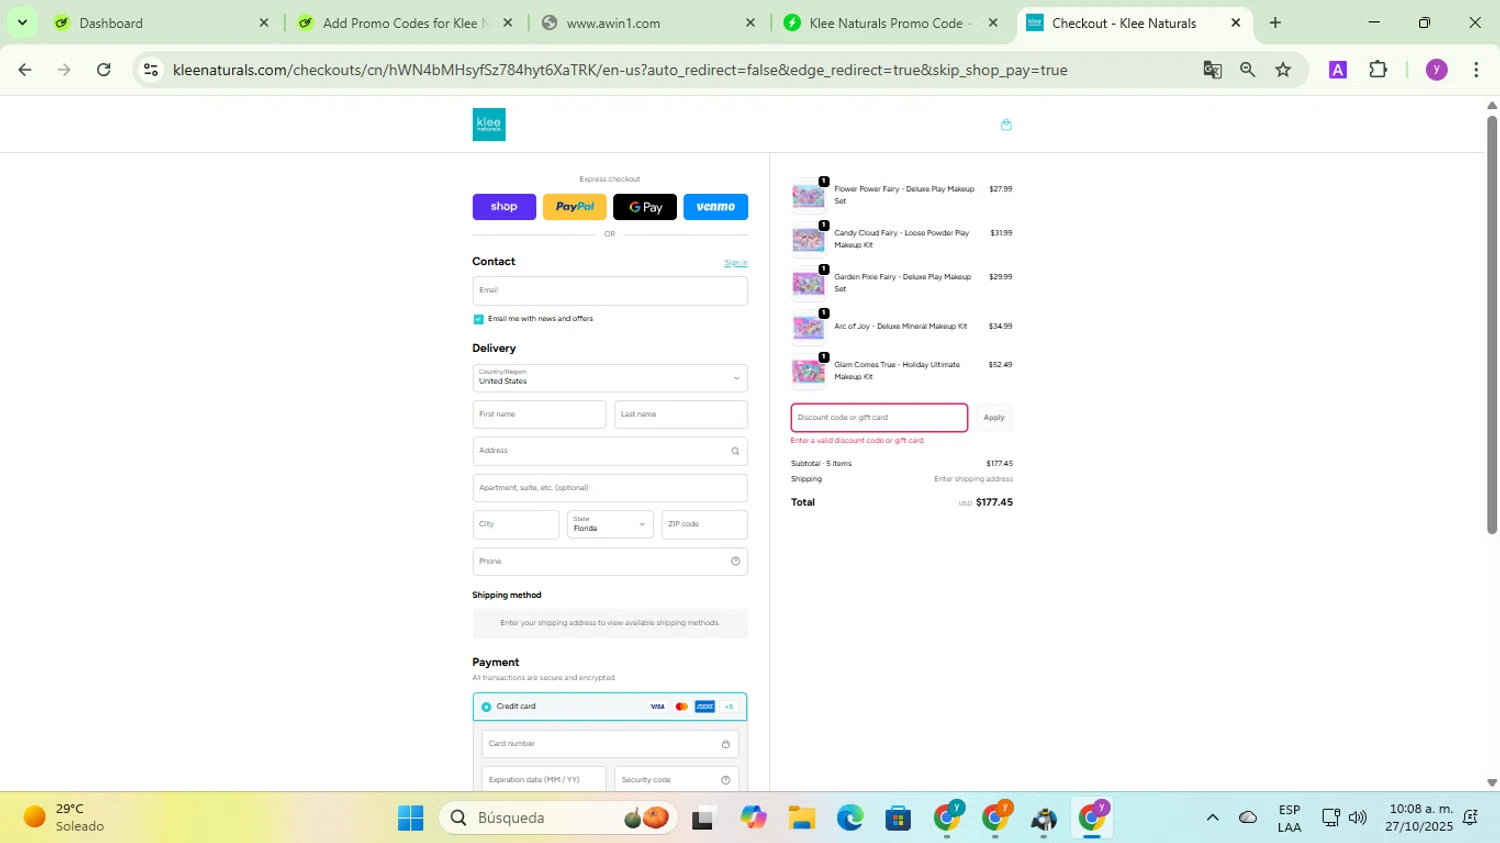The width and height of the screenshot is (1500, 843).
Task: Click the Apartment, suite field
Action: pos(610,488)
